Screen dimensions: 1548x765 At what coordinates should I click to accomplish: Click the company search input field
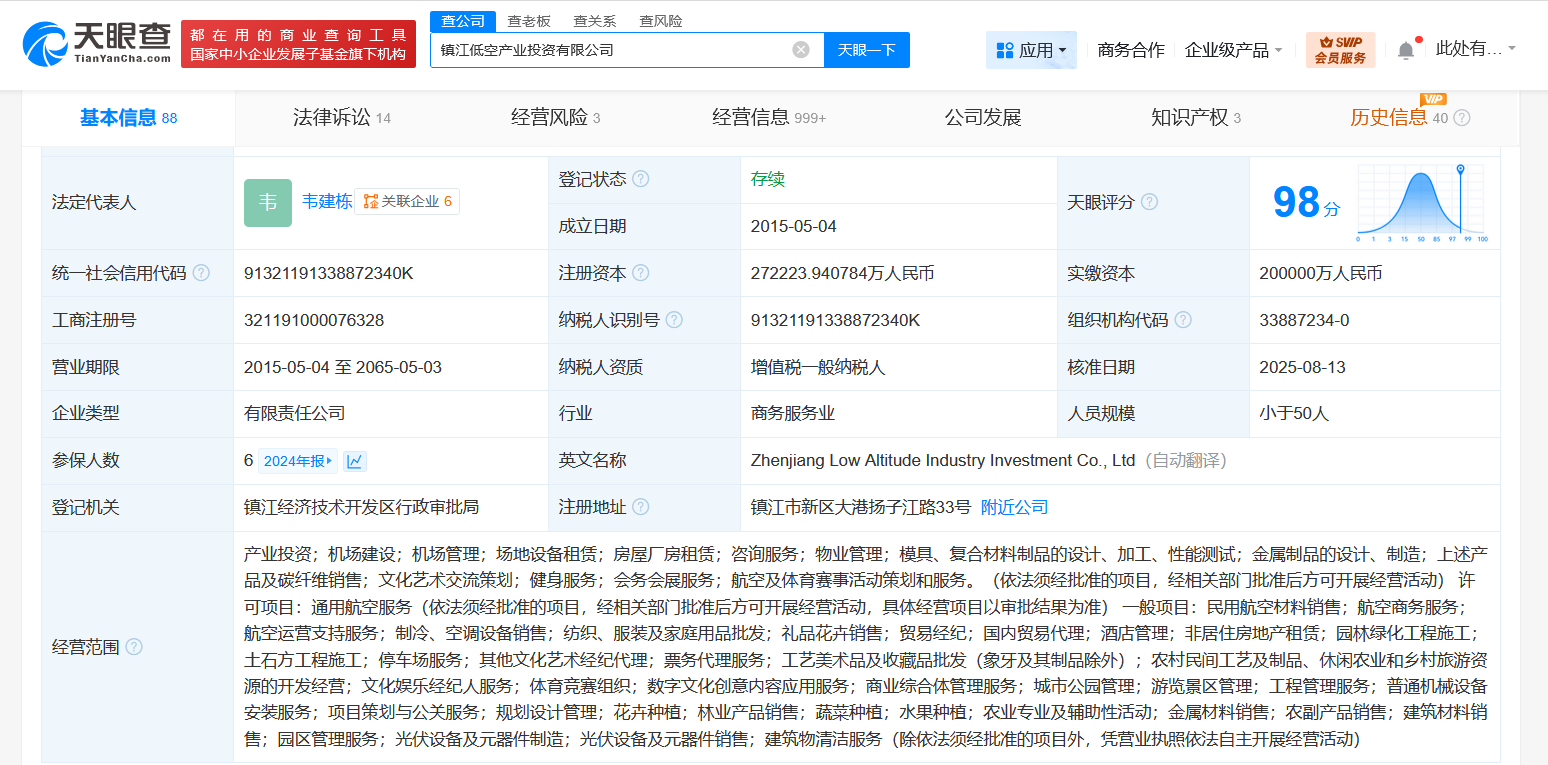point(610,50)
